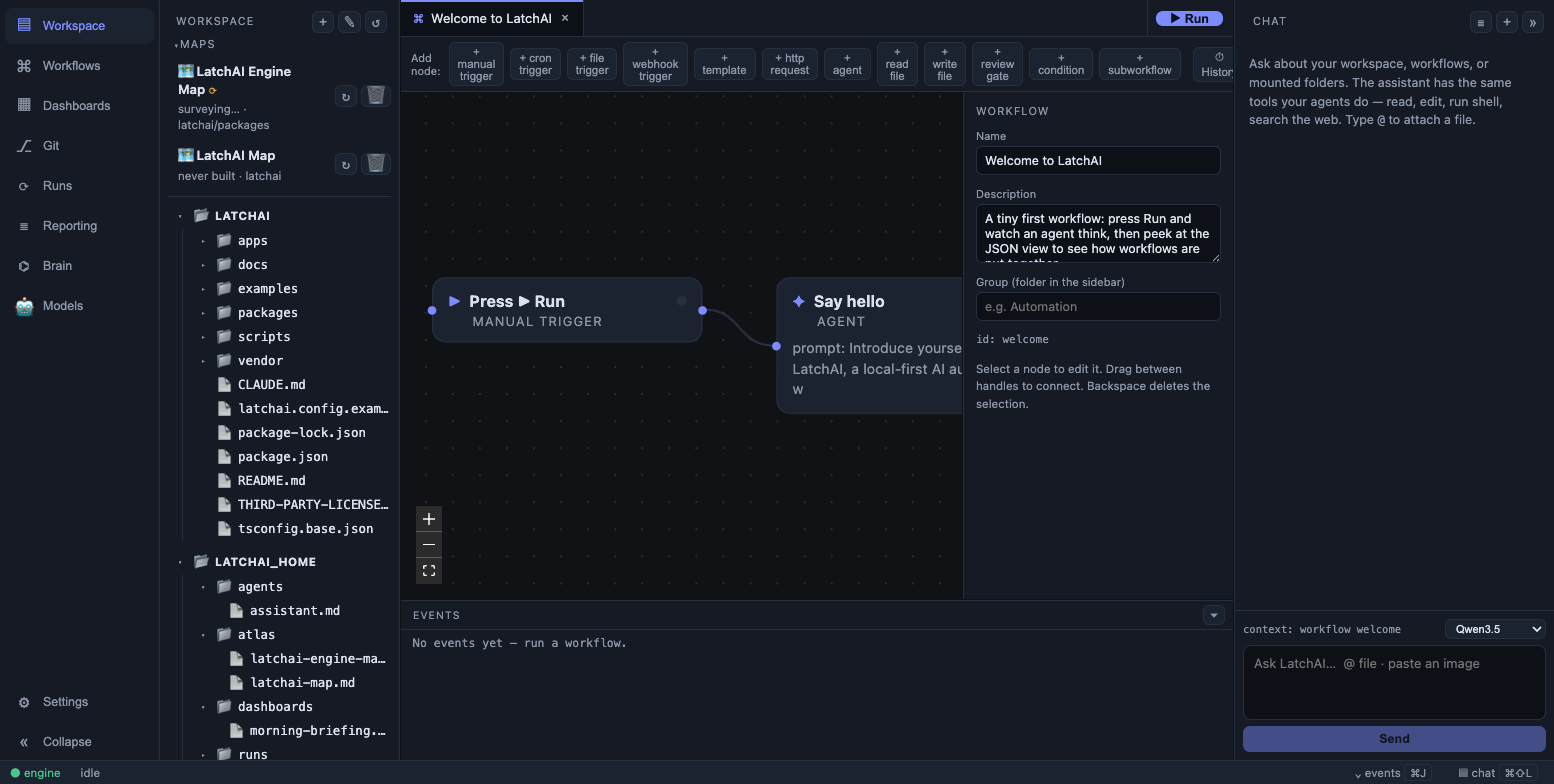Toggle chat panel from status bar
Screen dimensions: 1554x784
[x=1497, y=773]
